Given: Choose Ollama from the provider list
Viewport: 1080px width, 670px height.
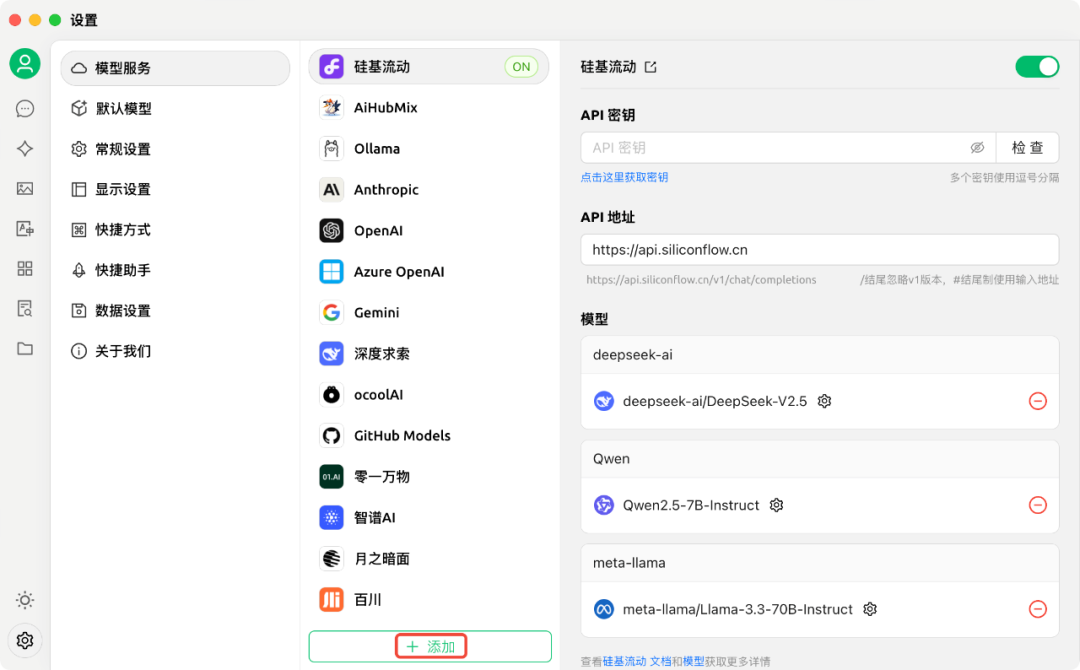Looking at the screenshot, I should [377, 149].
